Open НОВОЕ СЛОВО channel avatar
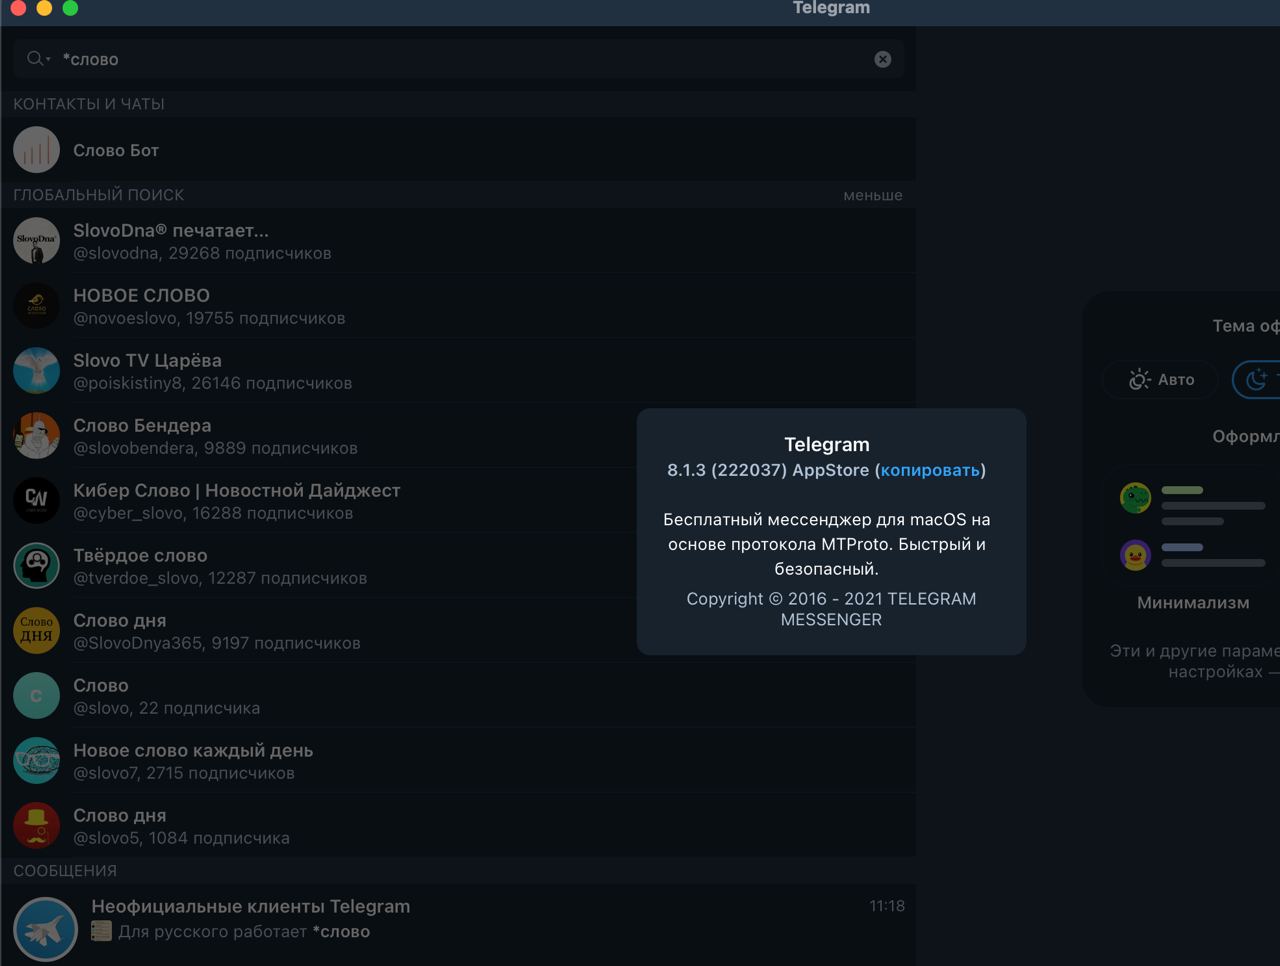This screenshot has height=966, width=1280. pyautogui.click(x=37, y=306)
